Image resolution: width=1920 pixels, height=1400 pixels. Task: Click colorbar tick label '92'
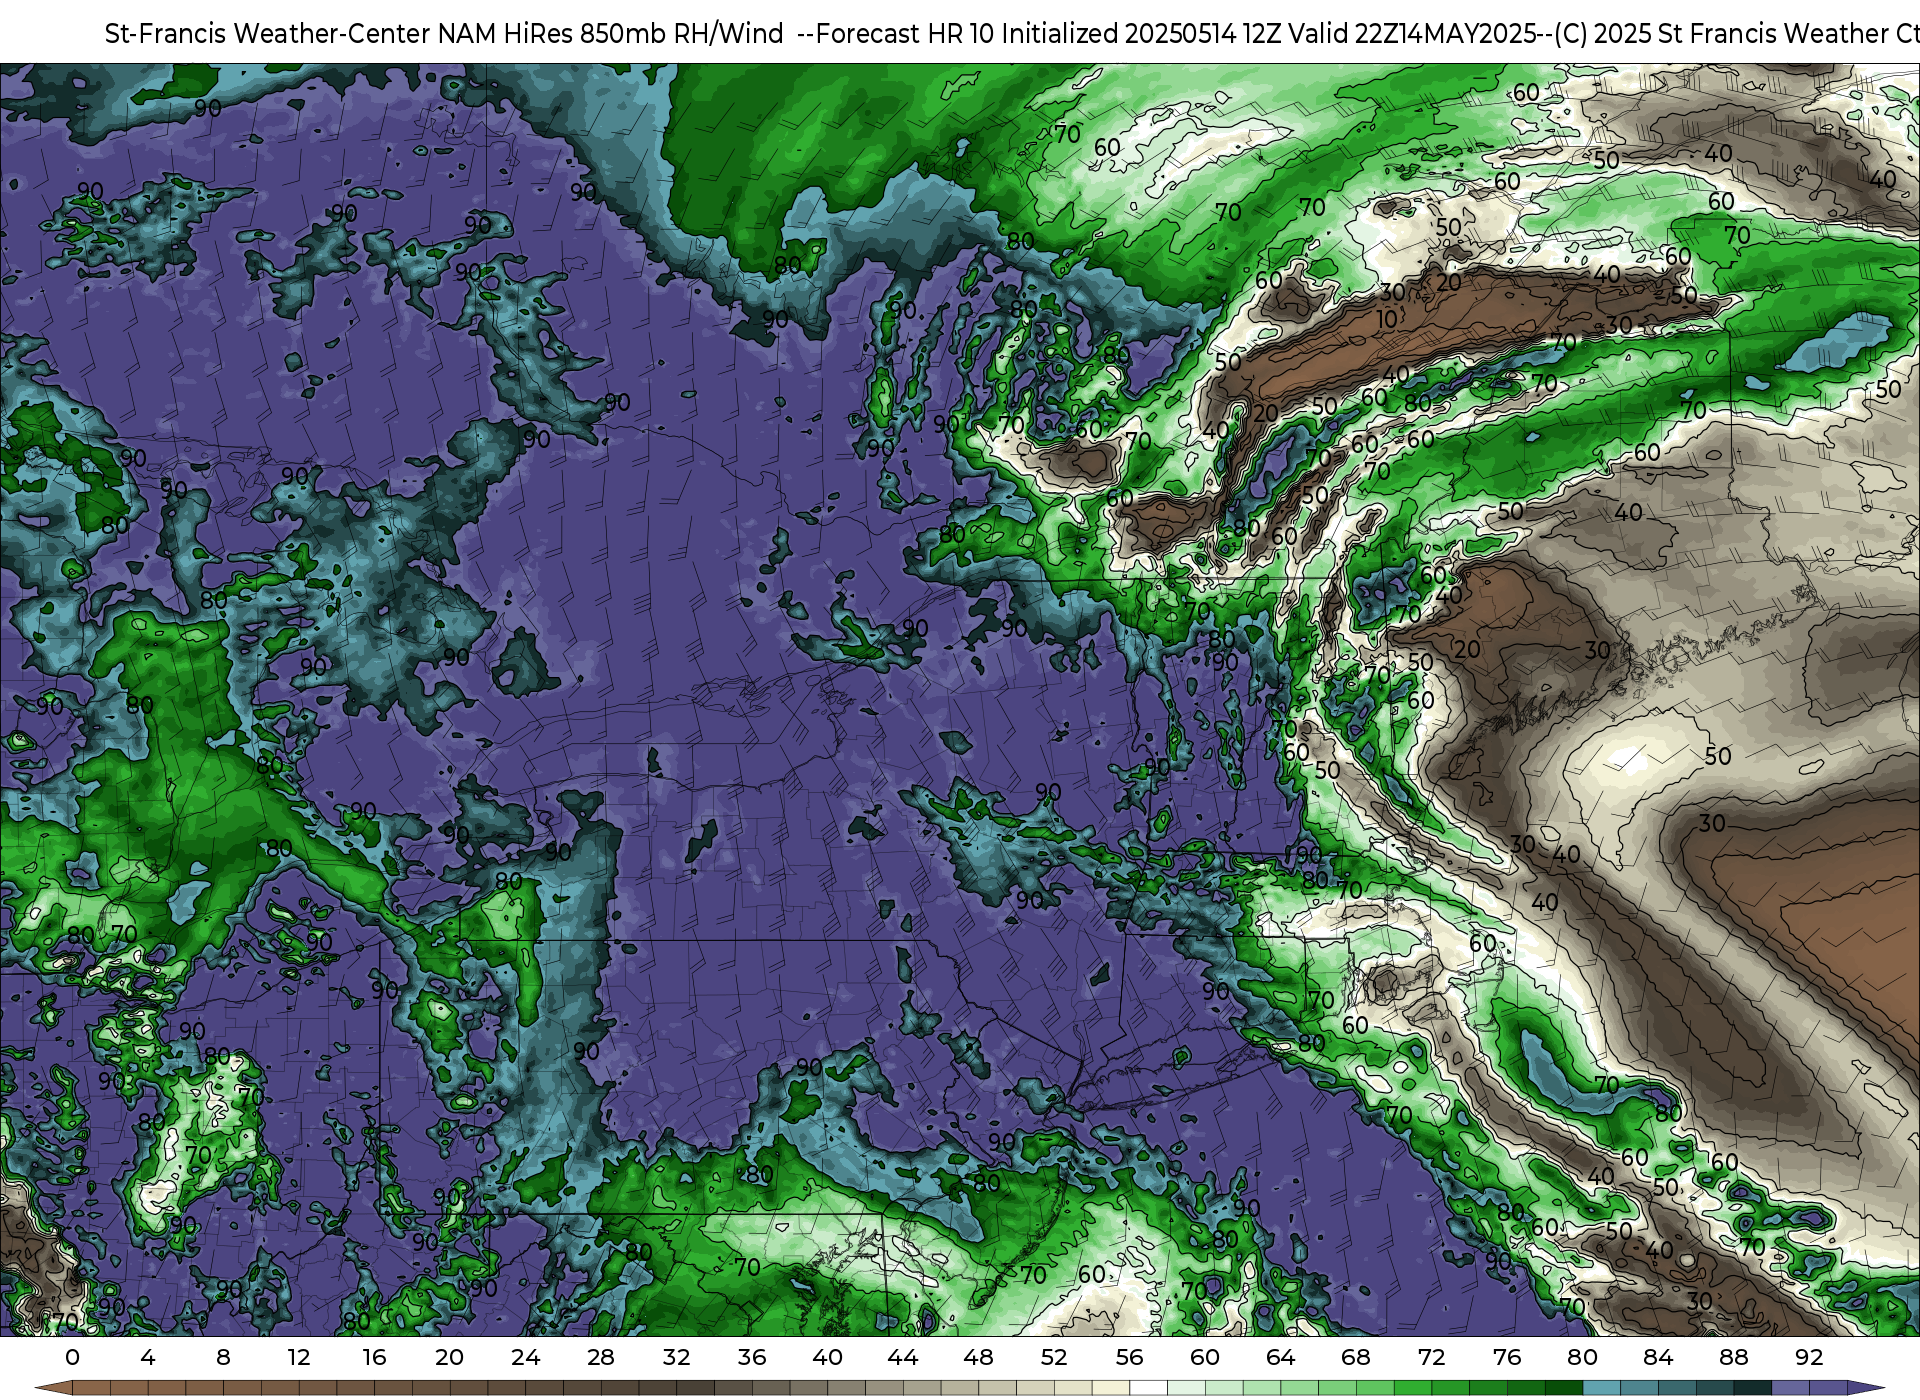pyautogui.click(x=1809, y=1357)
